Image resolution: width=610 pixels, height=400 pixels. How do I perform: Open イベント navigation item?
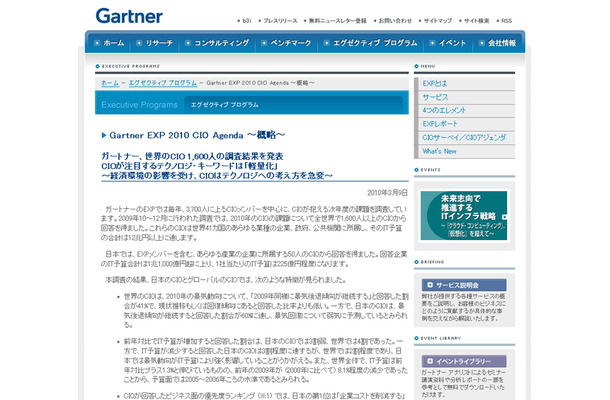pyautogui.click(x=452, y=43)
